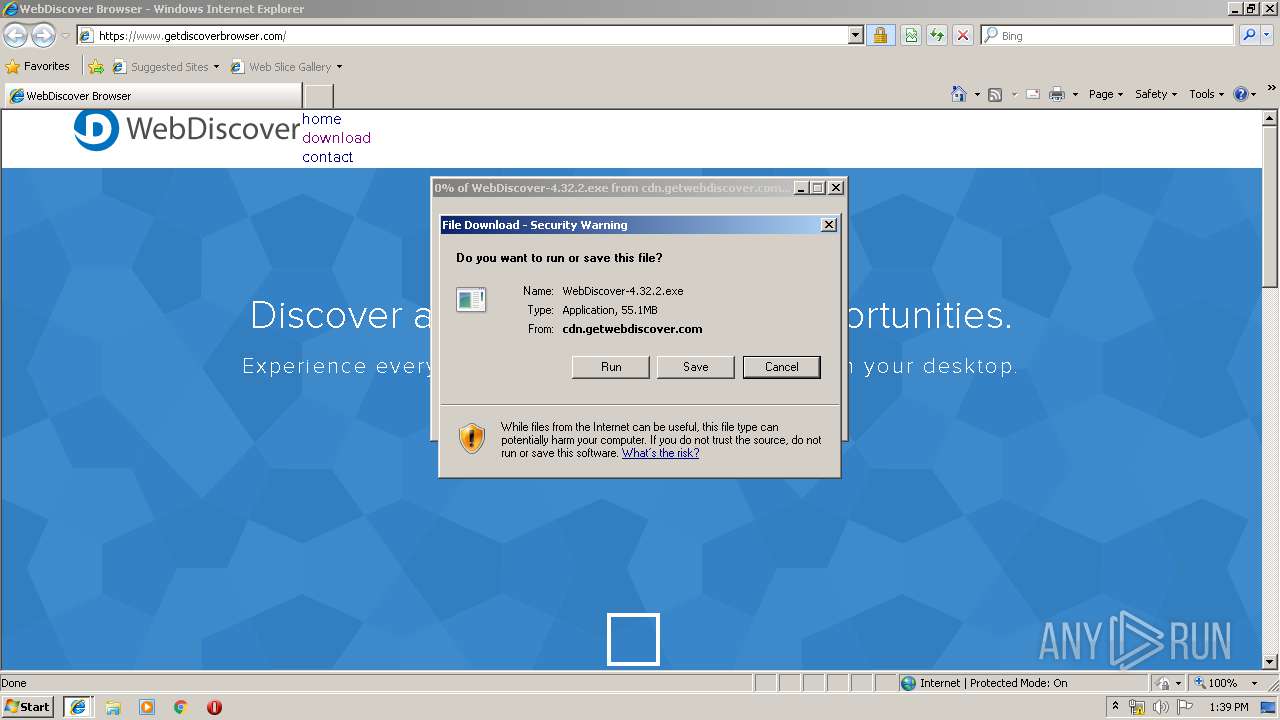Expand the Suggested Sites dropdown

coord(216,67)
